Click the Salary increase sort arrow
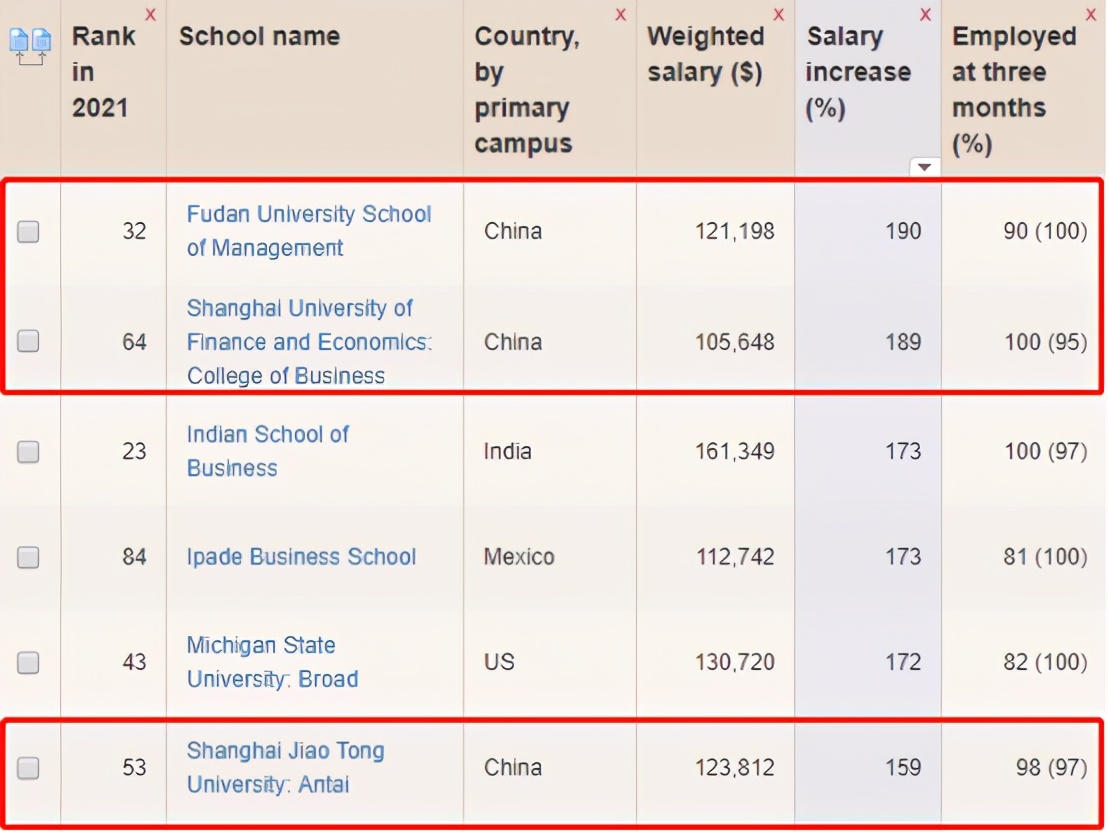This screenshot has width=1108, height=832. point(925,167)
